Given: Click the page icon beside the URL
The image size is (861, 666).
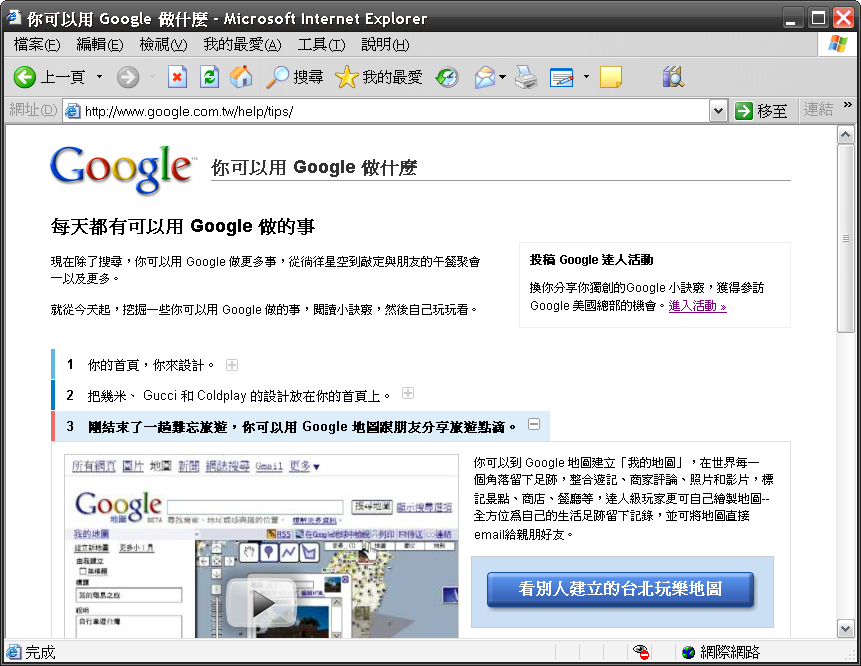Looking at the screenshot, I should [x=72, y=111].
